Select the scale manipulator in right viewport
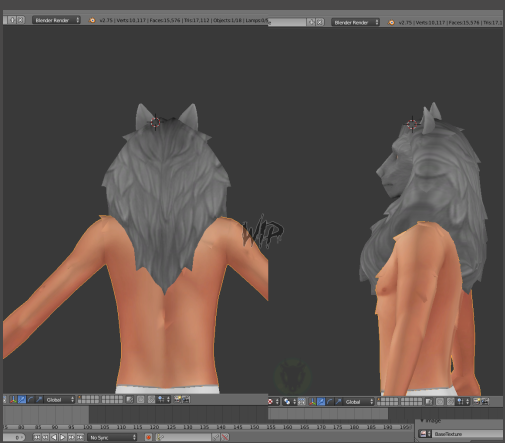505x443 pixels. click(x=338, y=402)
